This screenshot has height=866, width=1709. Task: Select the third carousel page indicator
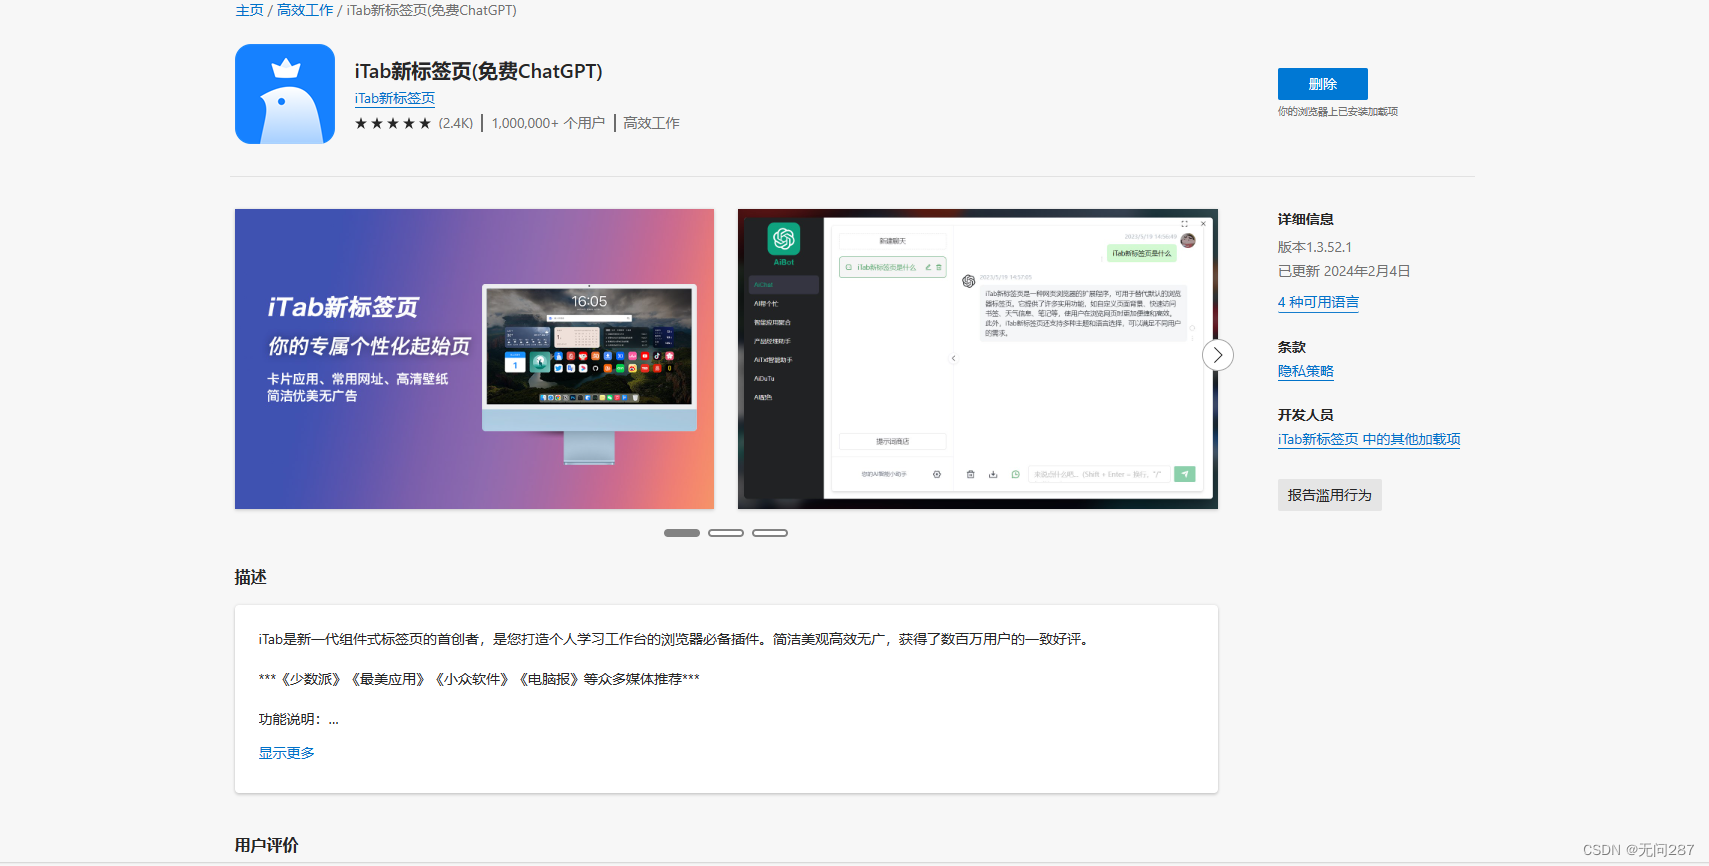pos(770,533)
